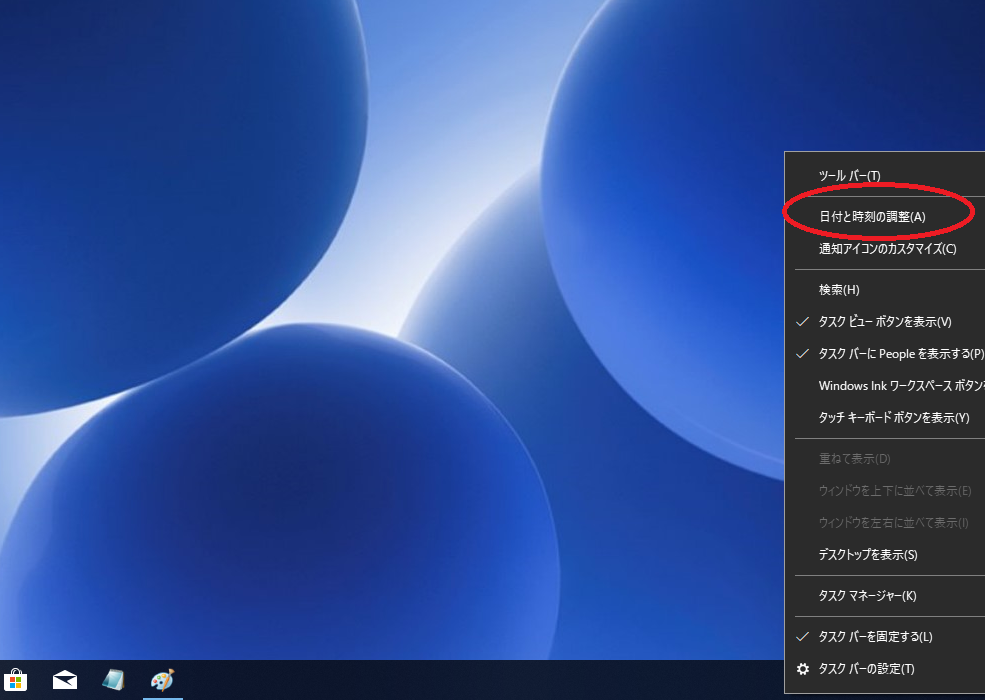Open タスク マネージャー(K)
Viewport: 985px width, 700px height.
(x=867, y=596)
